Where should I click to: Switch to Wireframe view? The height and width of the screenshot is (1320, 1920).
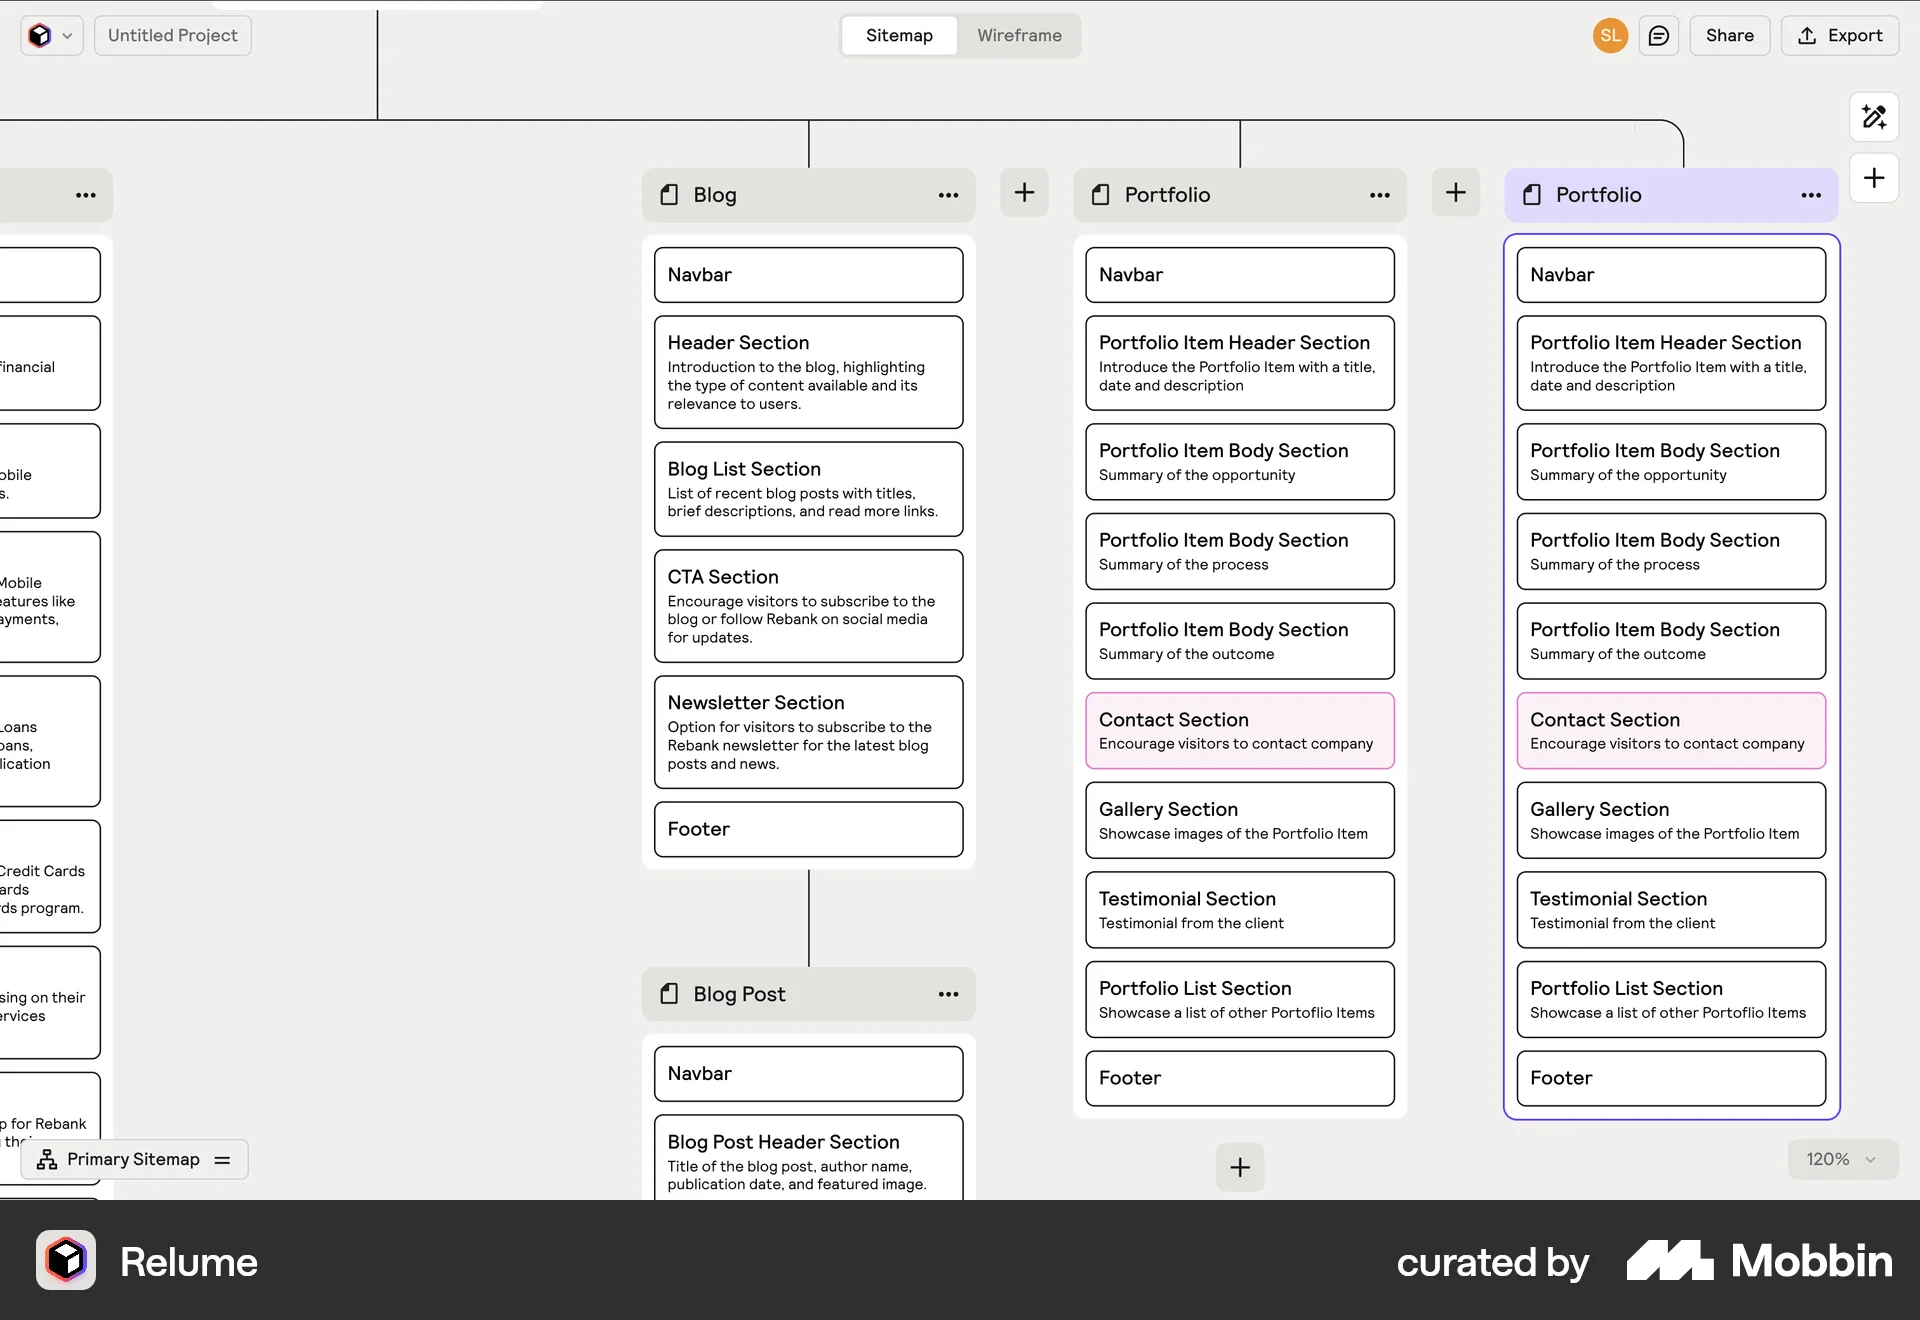point(1019,35)
